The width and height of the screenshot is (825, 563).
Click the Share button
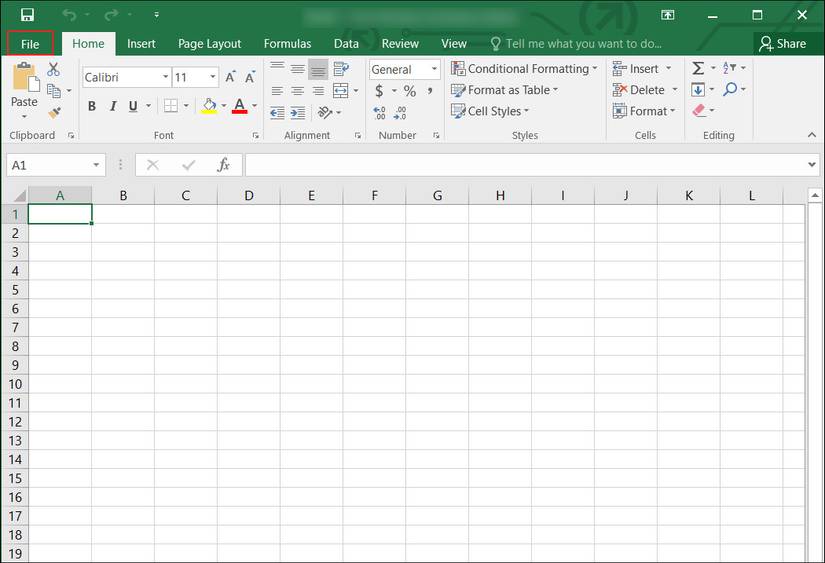tap(782, 44)
